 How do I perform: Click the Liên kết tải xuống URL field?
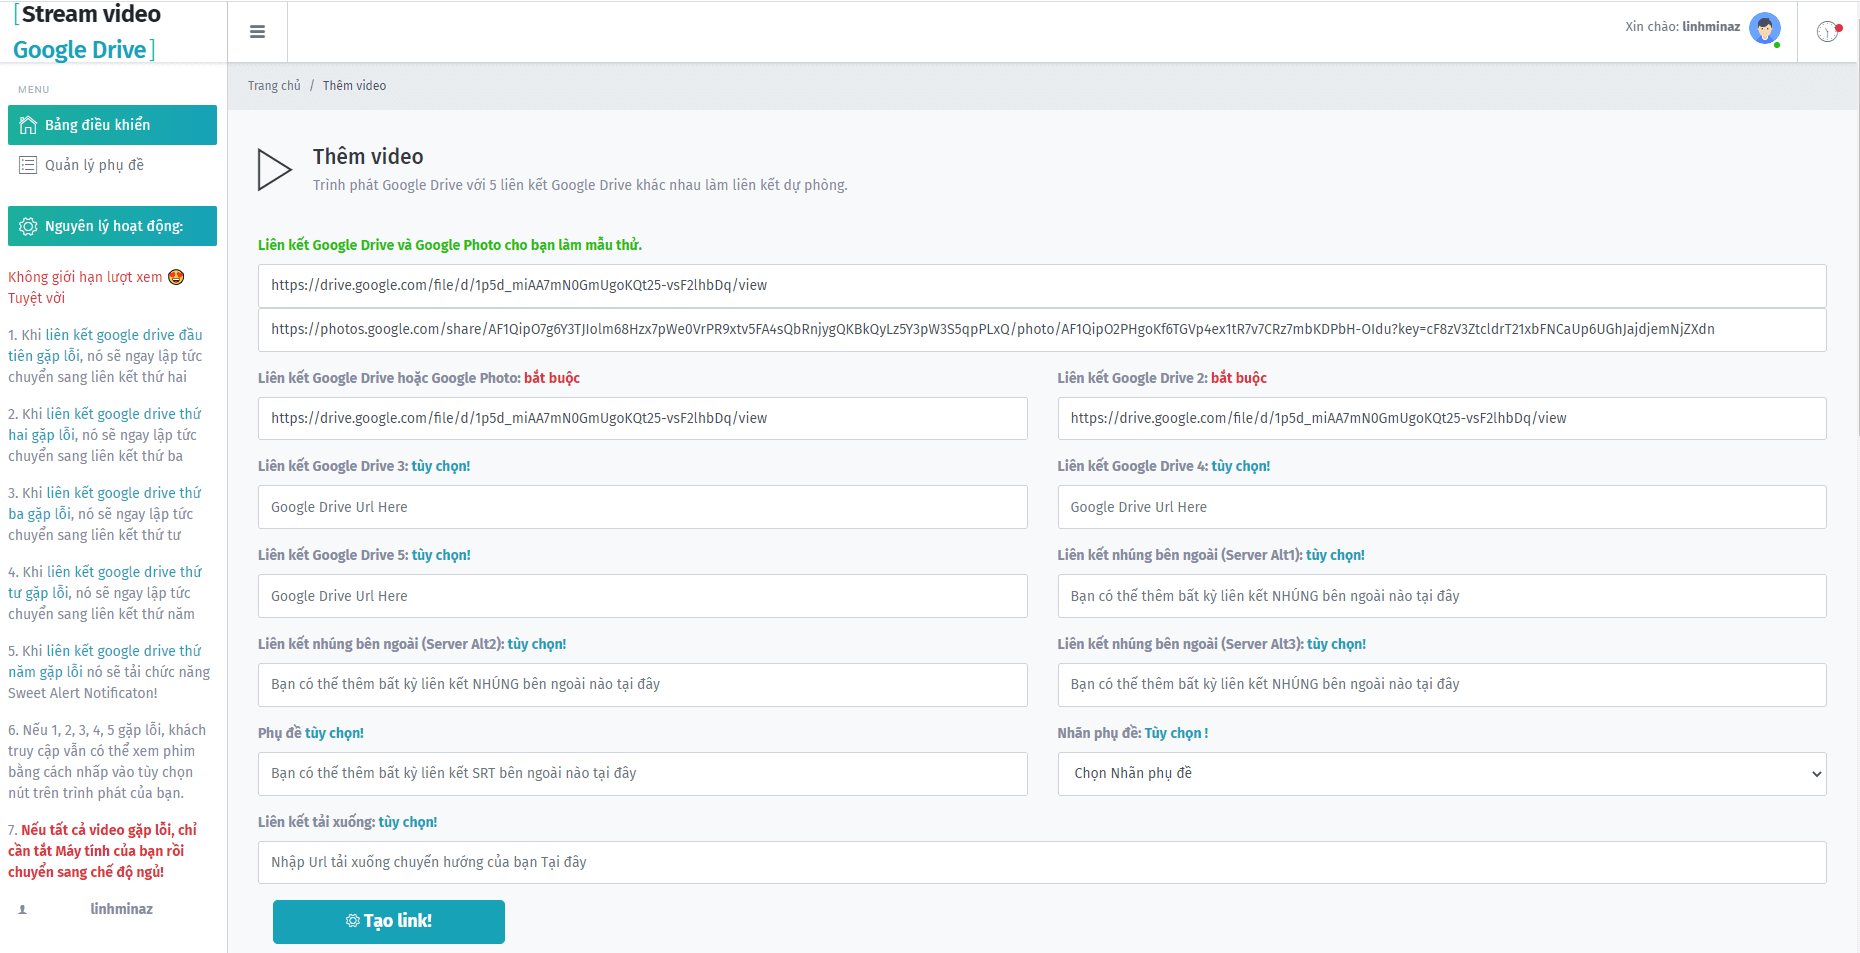[x=1042, y=862]
